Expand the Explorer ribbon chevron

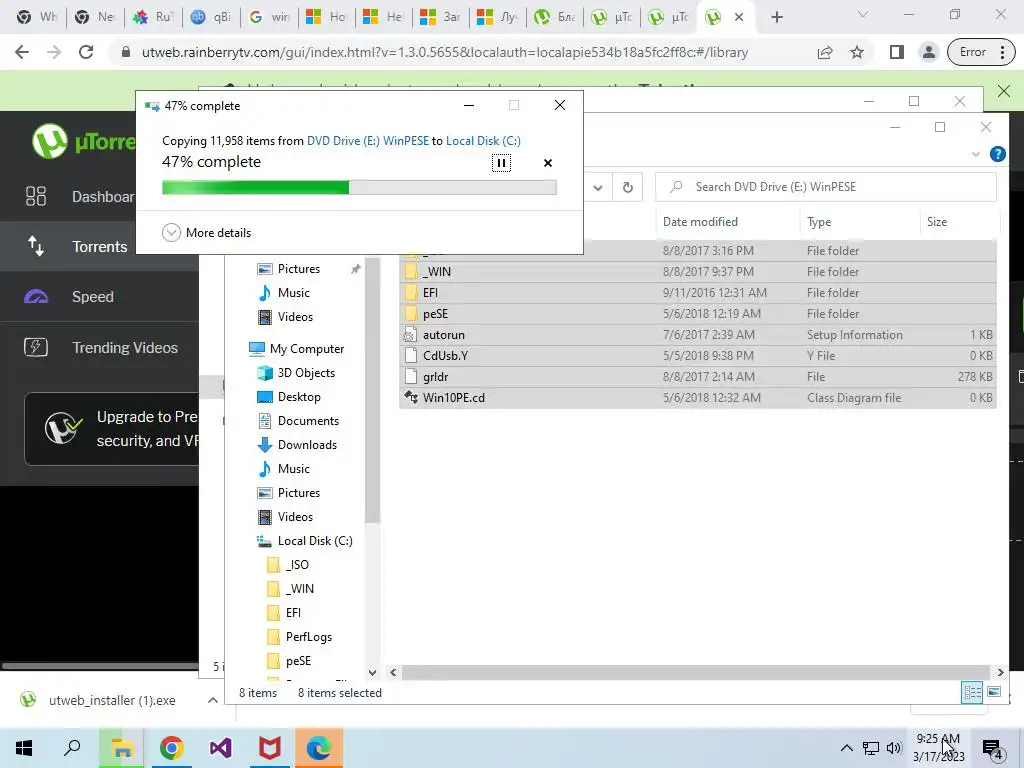click(976, 154)
